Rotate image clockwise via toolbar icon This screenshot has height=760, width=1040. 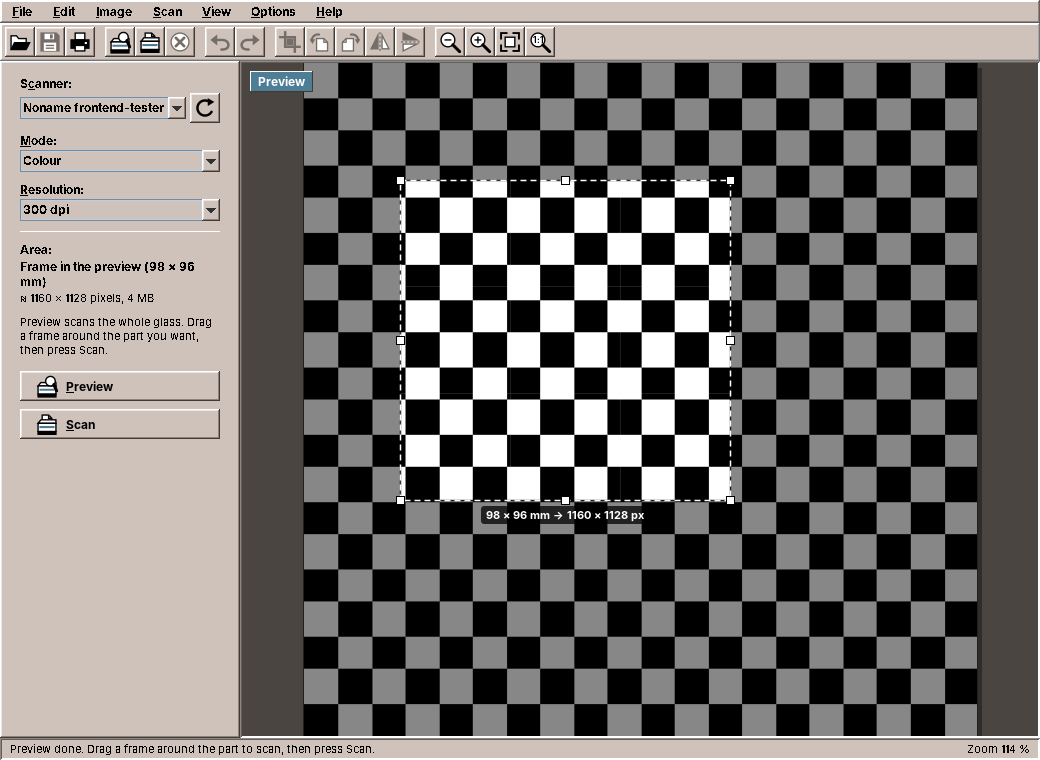point(350,42)
